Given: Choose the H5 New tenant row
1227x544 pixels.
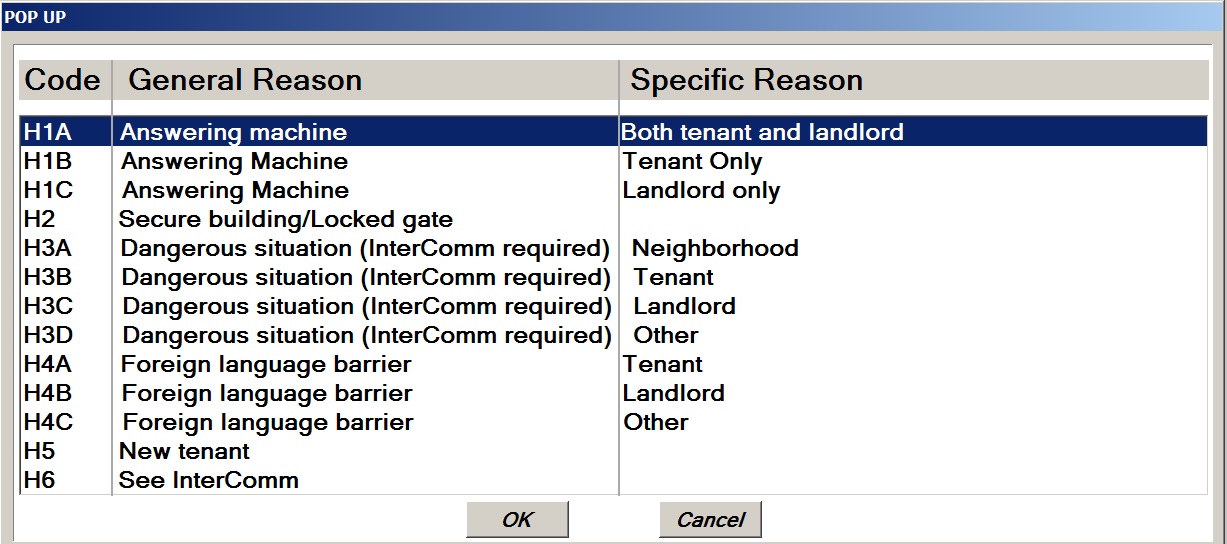Looking at the screenshot, I should pyautogui.click(x=184, y=451).
